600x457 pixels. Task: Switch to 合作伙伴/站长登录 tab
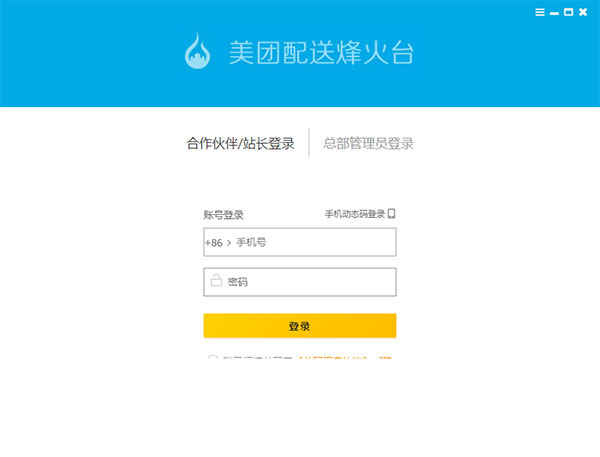coord(240,144)
